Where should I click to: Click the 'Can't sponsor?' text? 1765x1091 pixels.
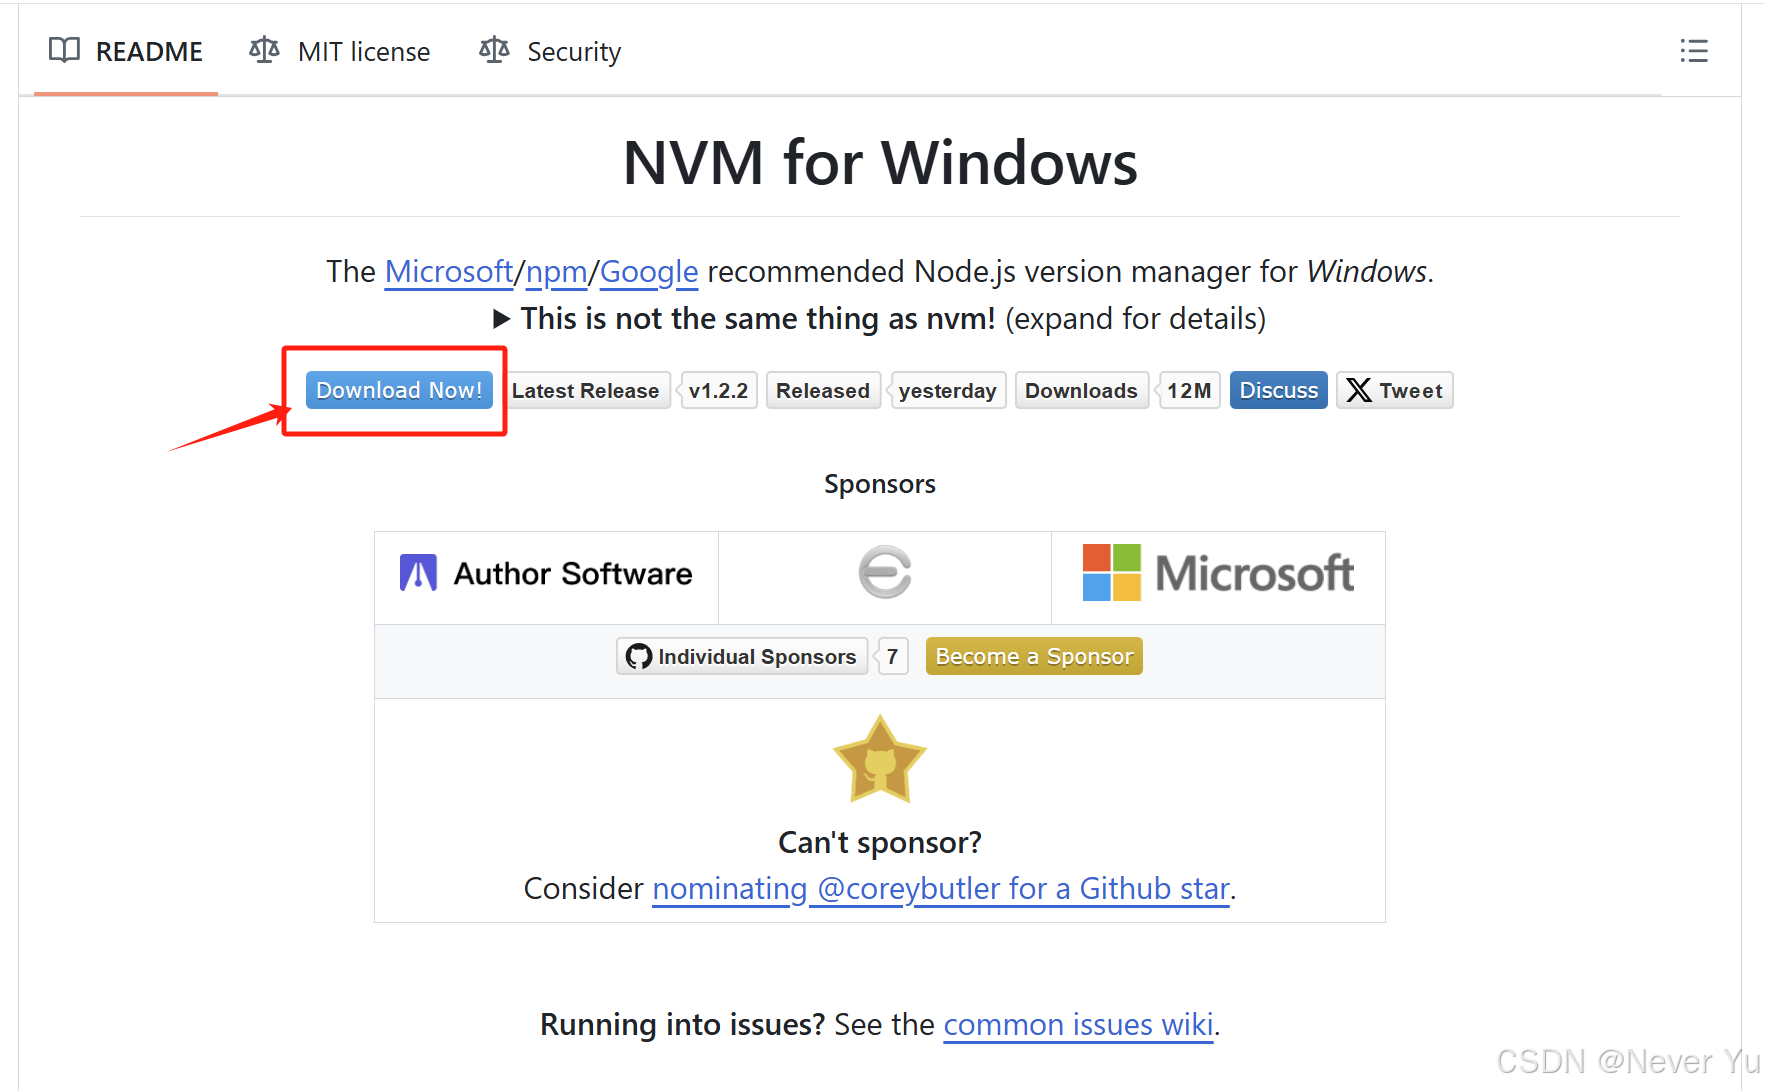coord(880,842)
